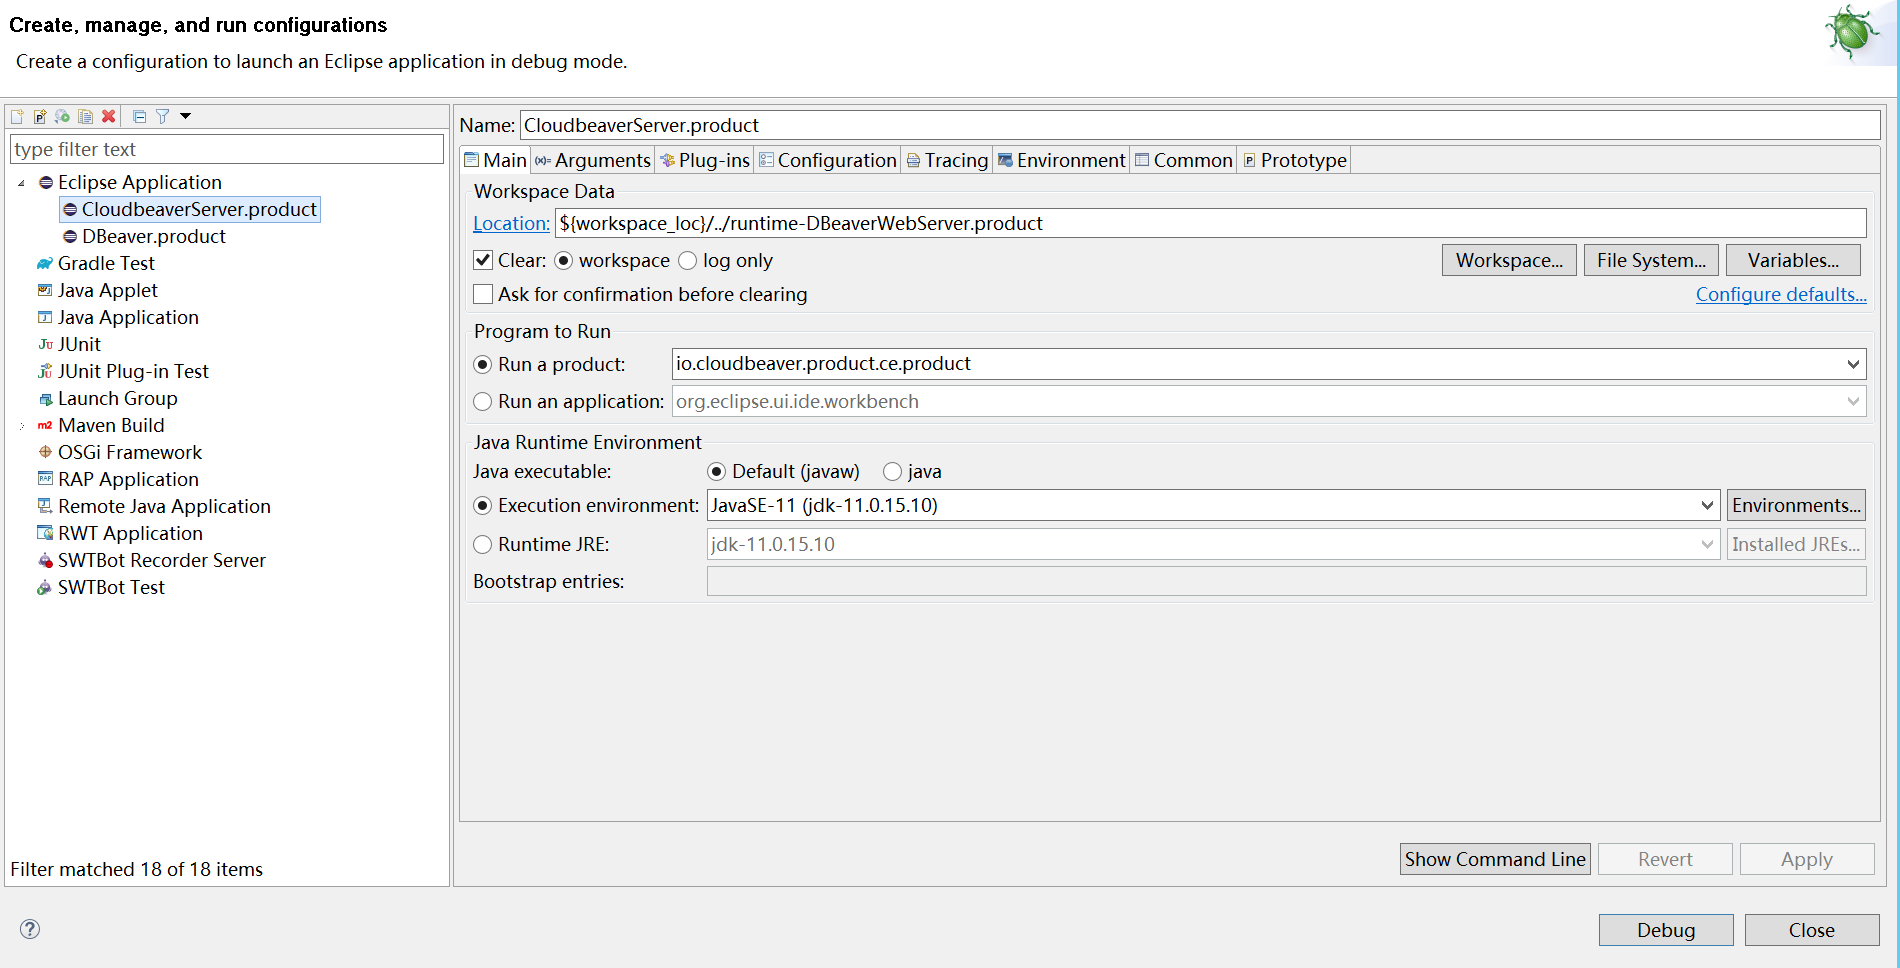Screen dimensions: 1900x968
Task: Create a new launch configuration
Action: pos(17,117)
